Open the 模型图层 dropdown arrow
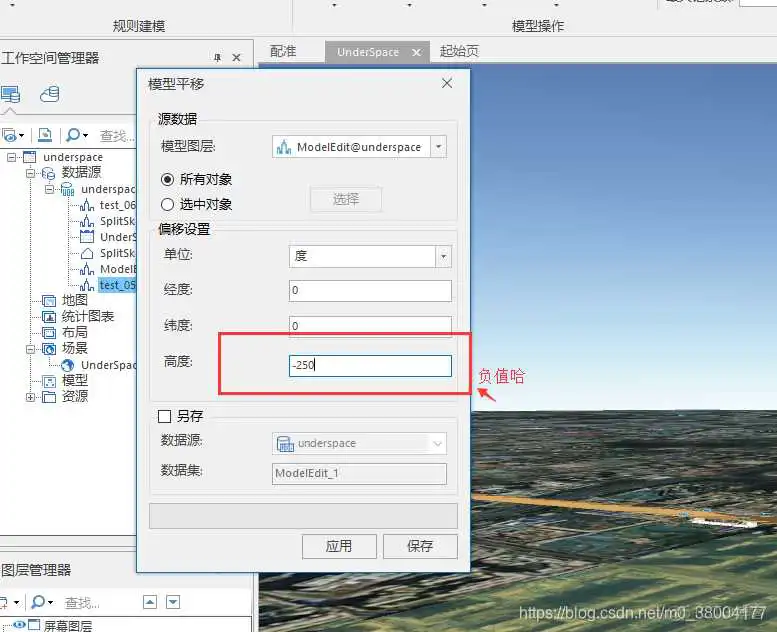 pos(439,147)
